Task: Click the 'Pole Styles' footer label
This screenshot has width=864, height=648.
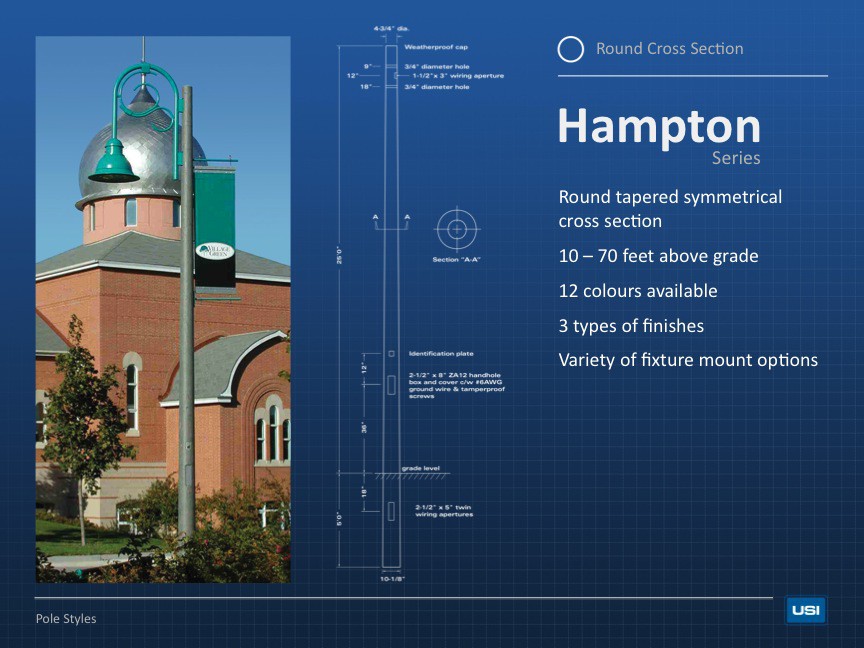Action: click(x=66, y=619)
